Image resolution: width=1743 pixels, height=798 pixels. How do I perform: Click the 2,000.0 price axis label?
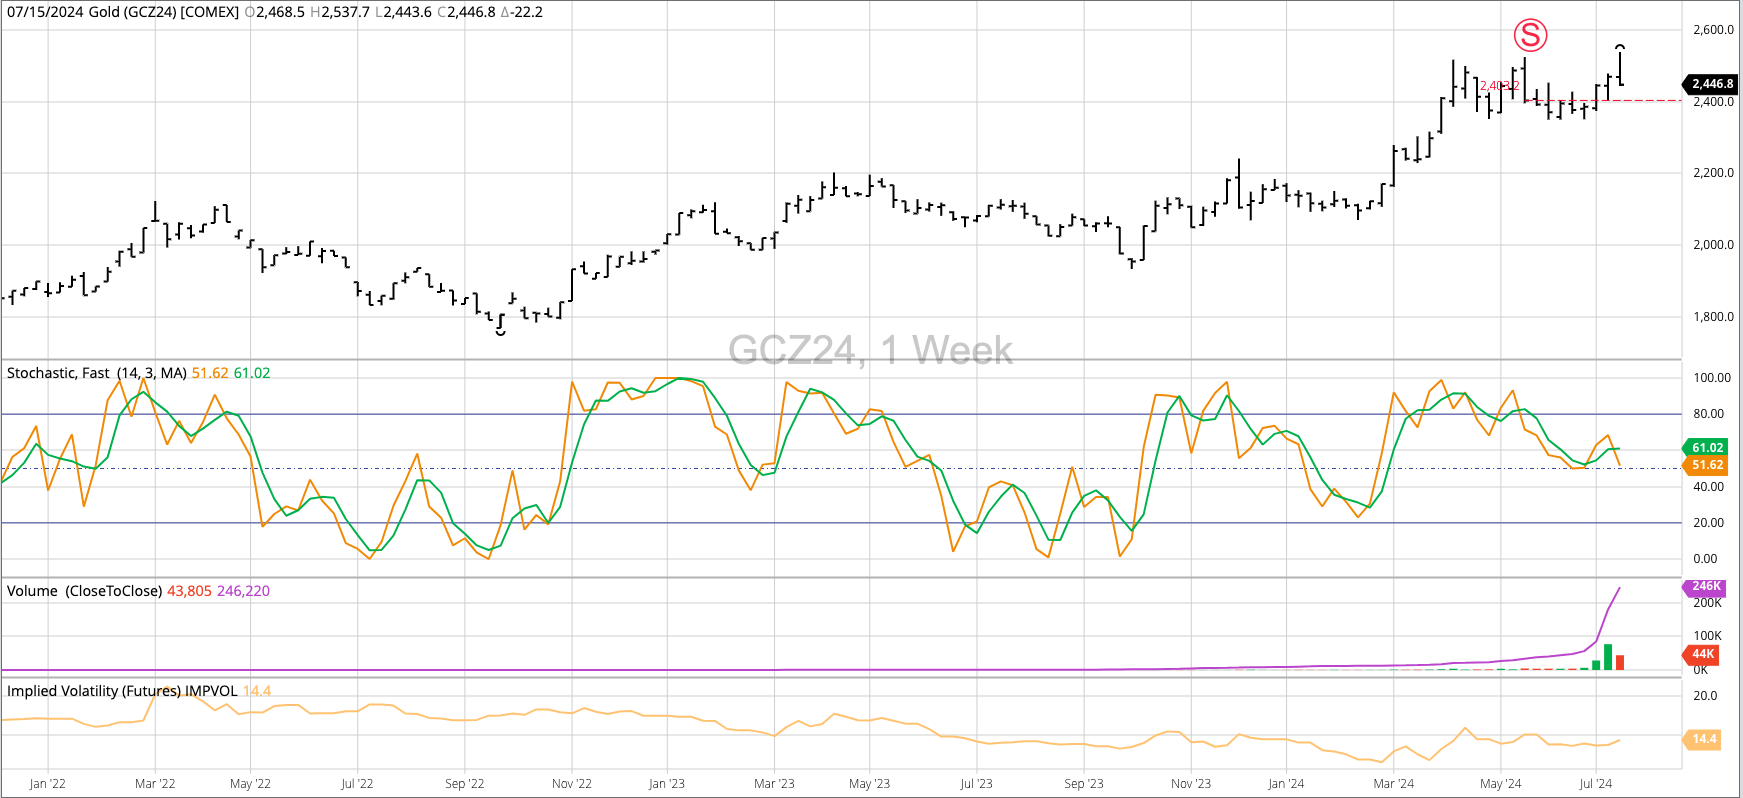click(1712, 245)
